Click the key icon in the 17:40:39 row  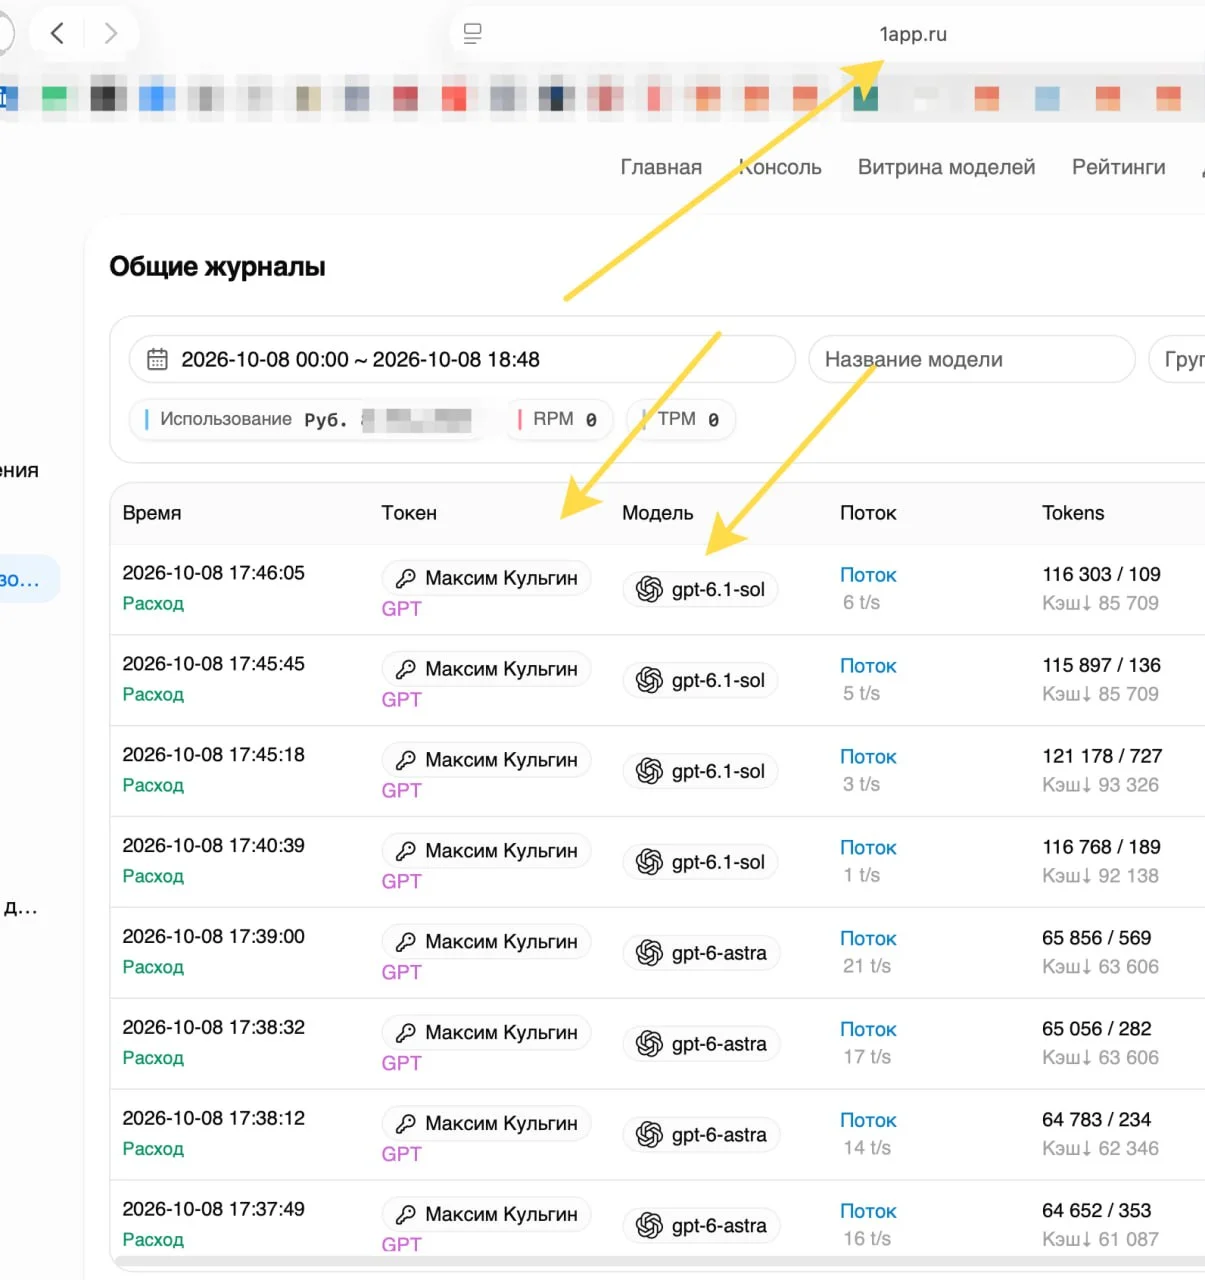click(405, 851)
